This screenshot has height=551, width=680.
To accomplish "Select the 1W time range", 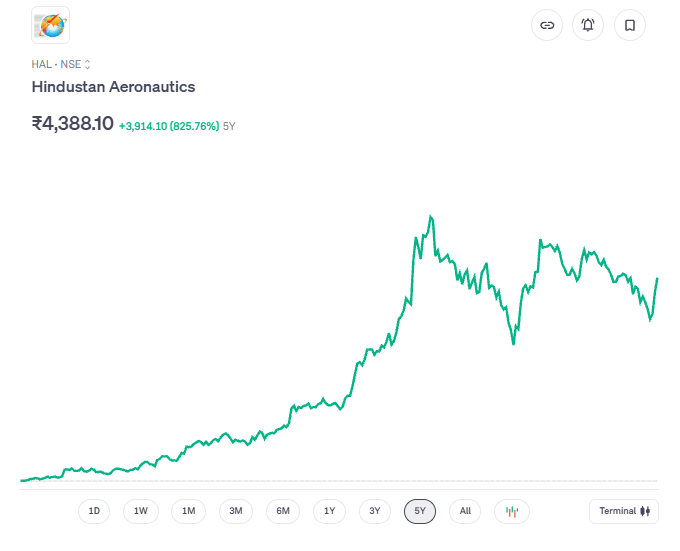I will pos(141,511).
